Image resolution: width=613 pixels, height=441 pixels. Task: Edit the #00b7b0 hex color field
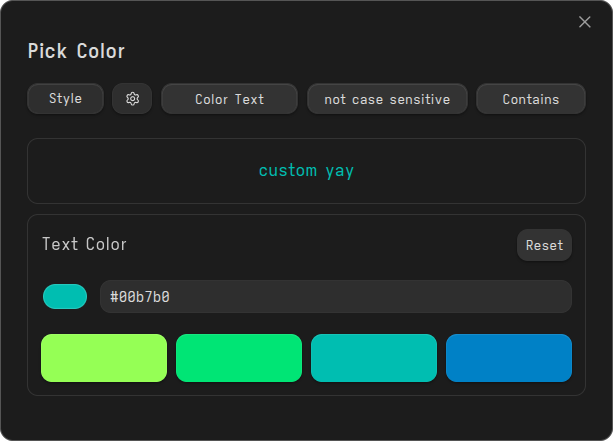pyautogui.click(x=336, y=296)
